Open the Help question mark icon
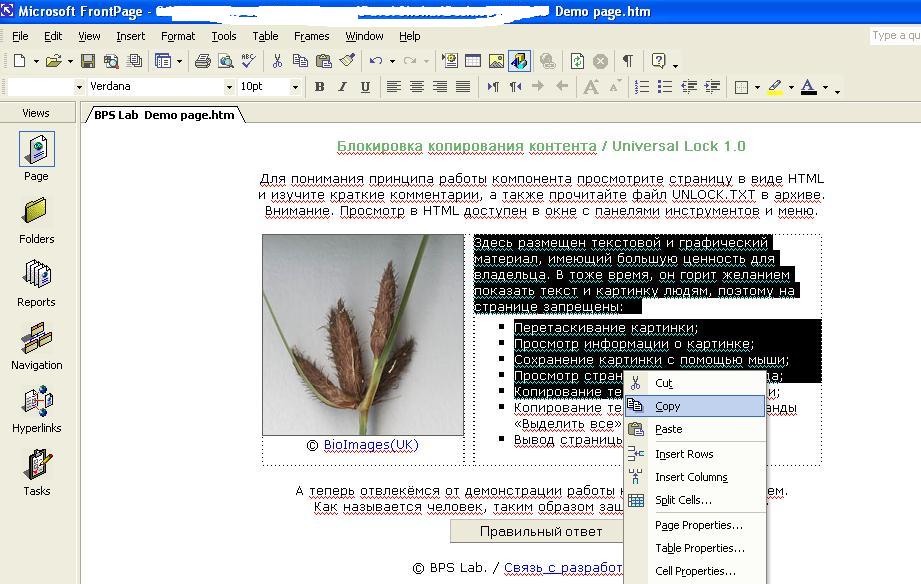 pos(658,61)
